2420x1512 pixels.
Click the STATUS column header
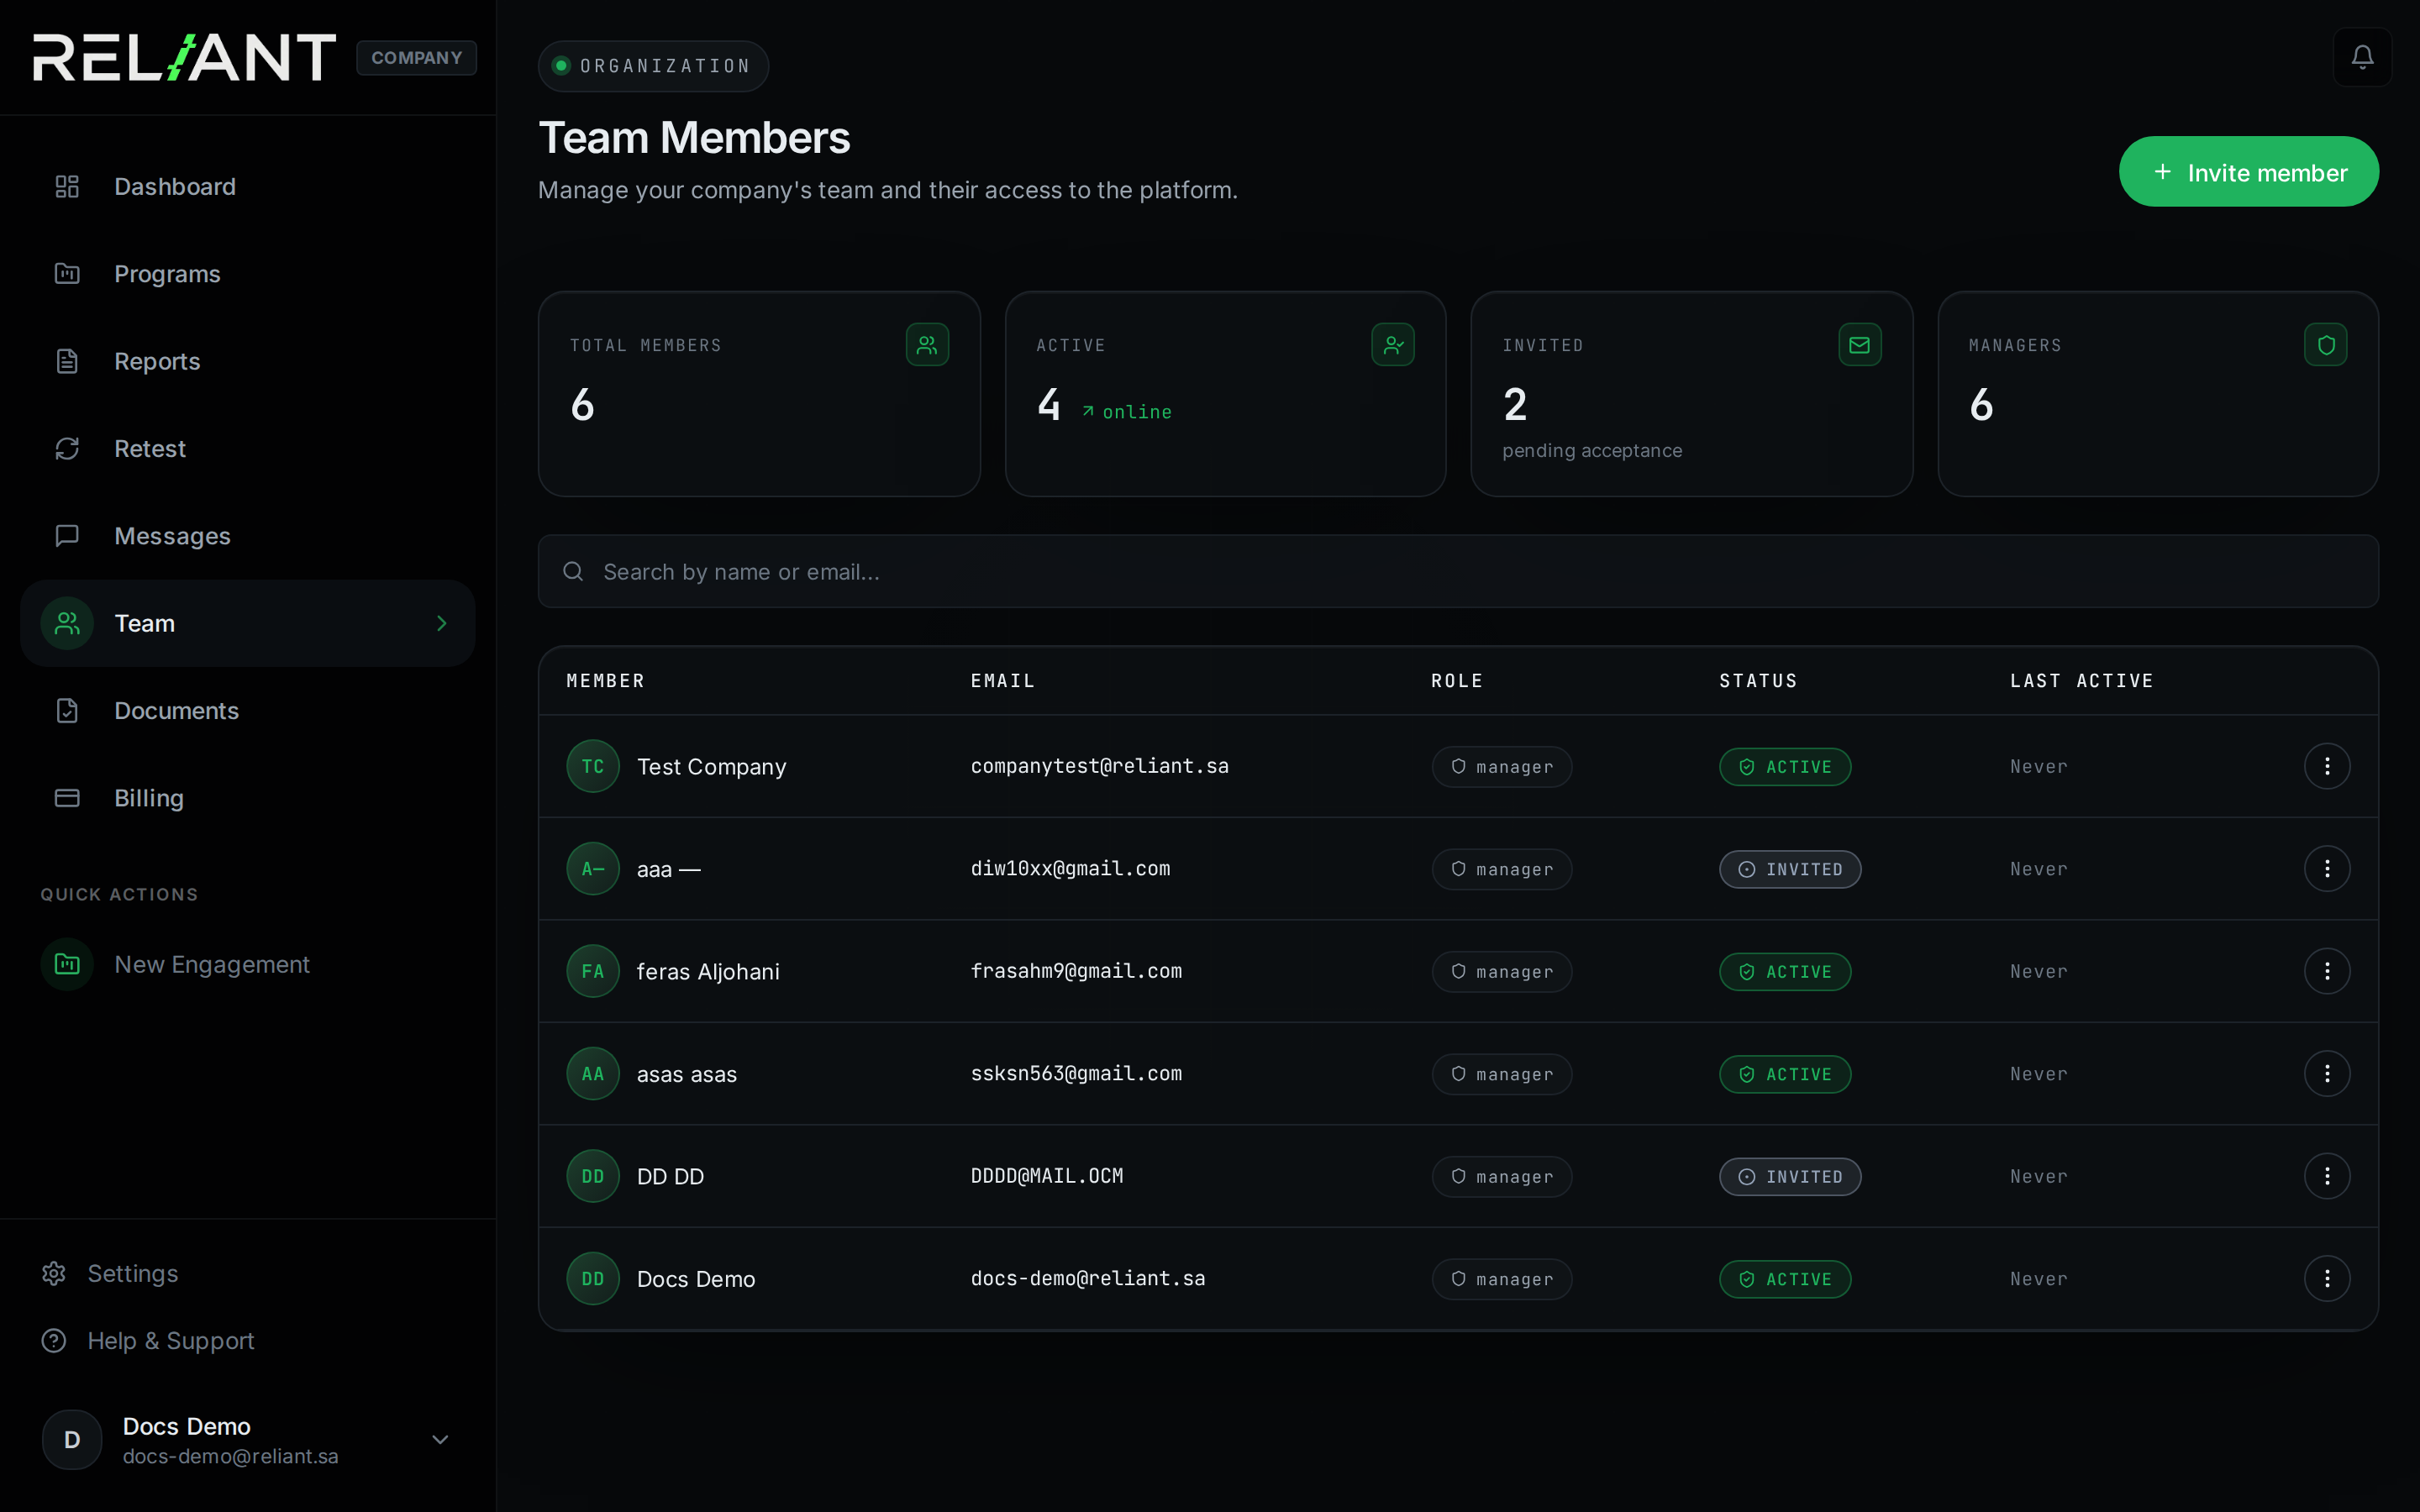[x=1759, y=681]
